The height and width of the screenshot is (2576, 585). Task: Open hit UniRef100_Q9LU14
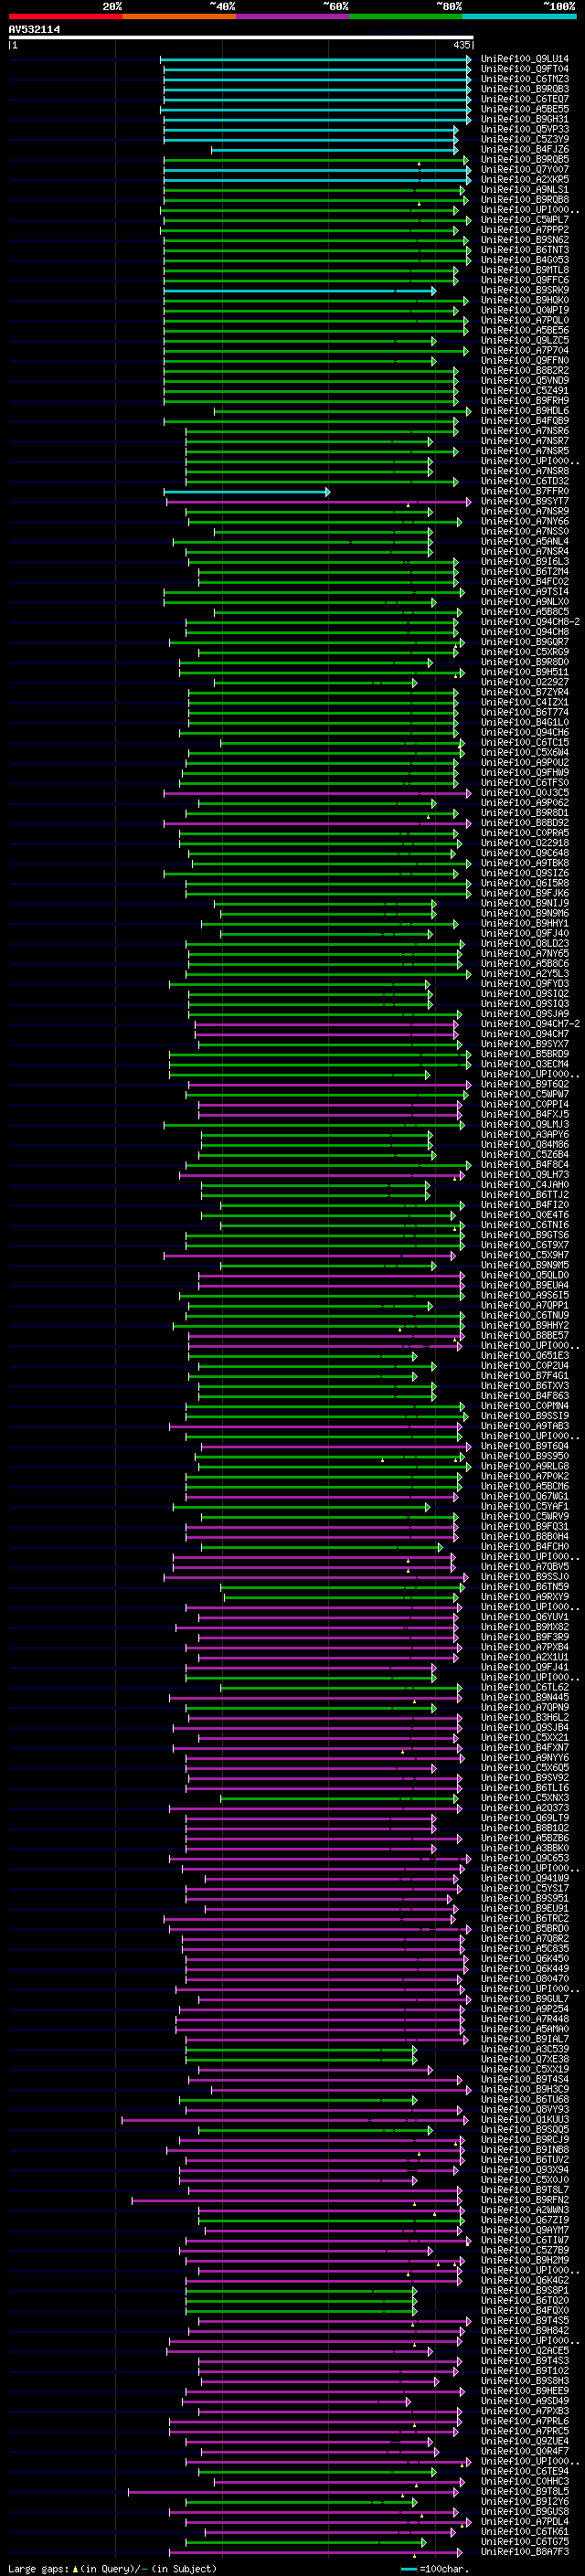click(525, 59)
